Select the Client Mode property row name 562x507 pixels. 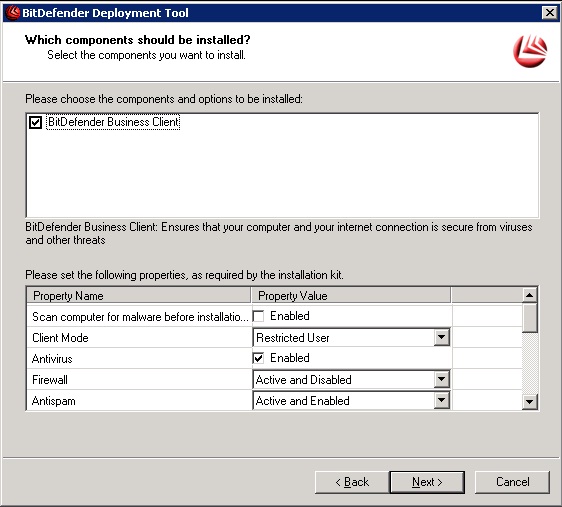[60, 338]
